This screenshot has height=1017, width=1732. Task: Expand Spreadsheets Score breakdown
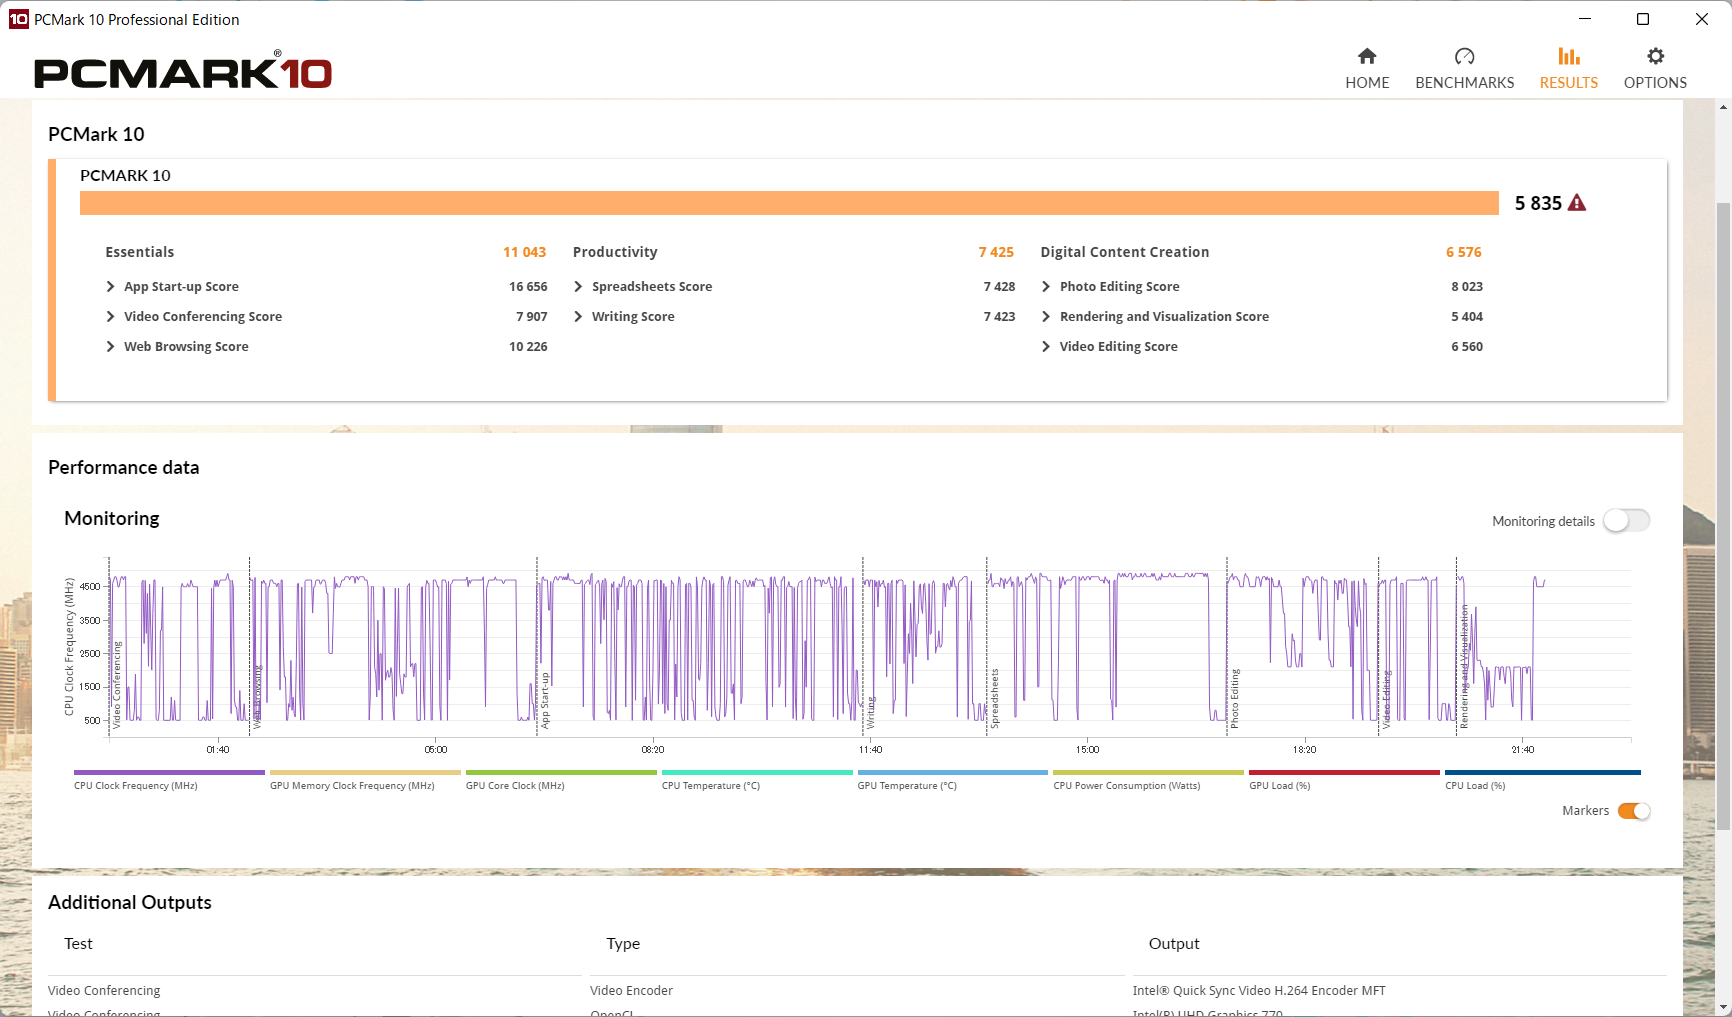coord(578,287)
